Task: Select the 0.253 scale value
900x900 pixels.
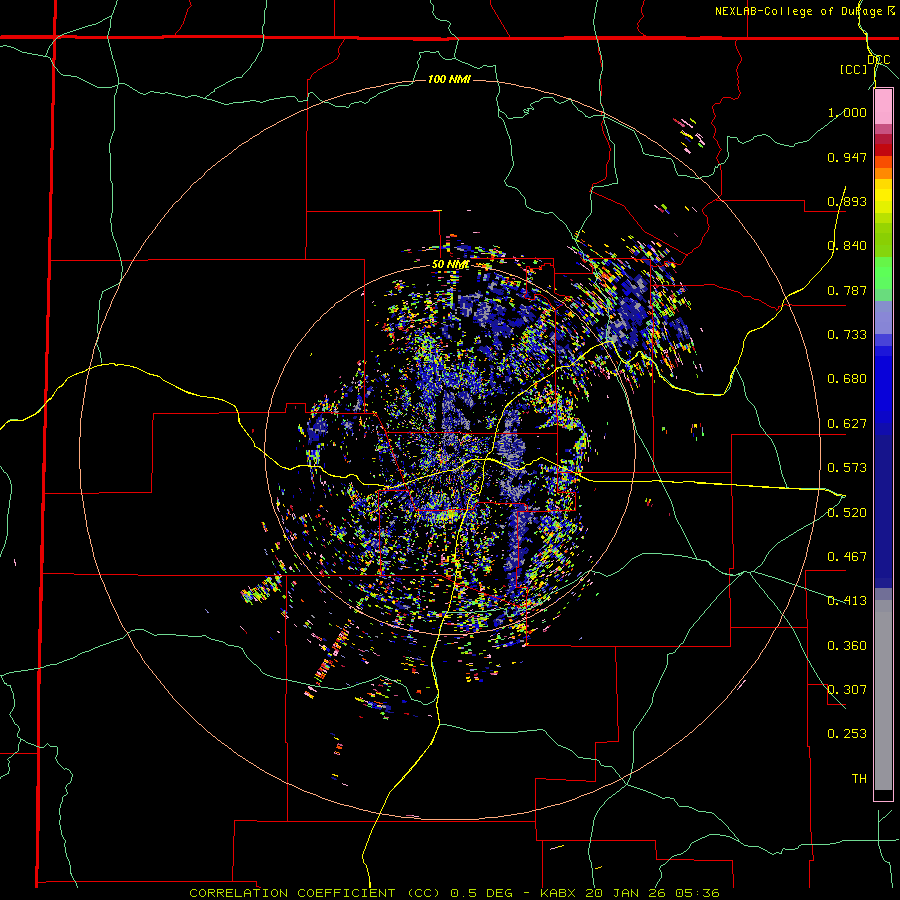Action: pos(847,734)
